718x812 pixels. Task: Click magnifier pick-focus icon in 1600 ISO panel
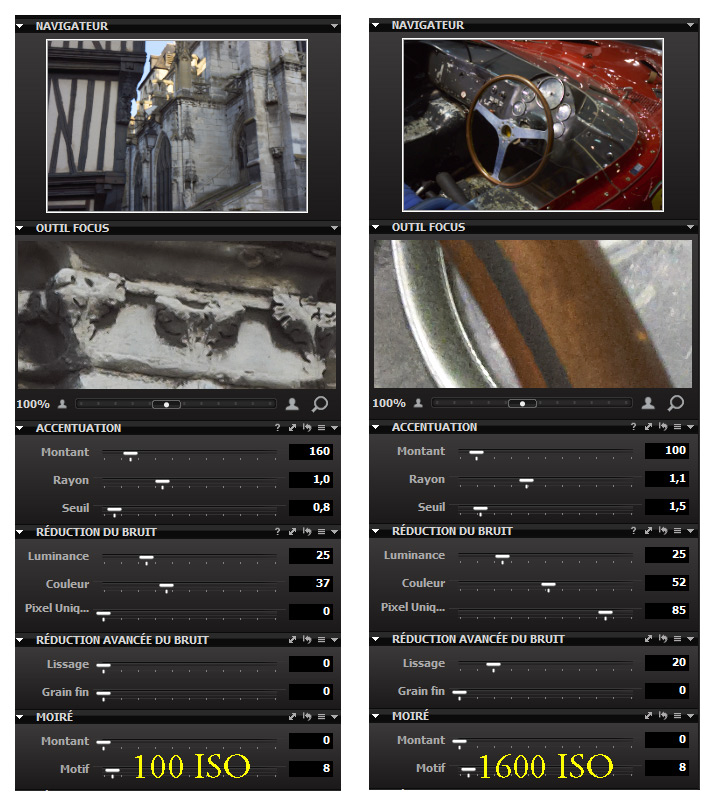click(676, 403)
